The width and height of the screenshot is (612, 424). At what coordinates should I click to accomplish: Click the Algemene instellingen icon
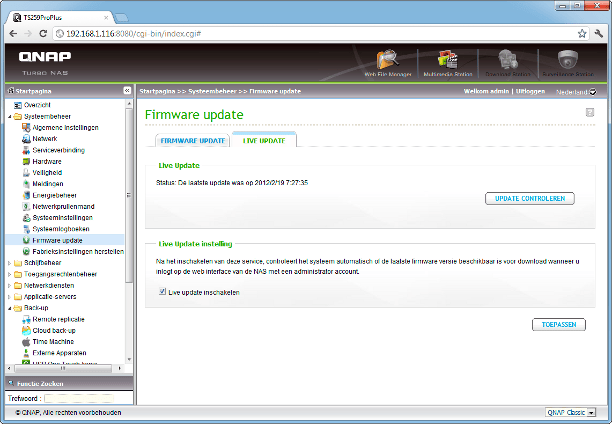pos(26,127)
